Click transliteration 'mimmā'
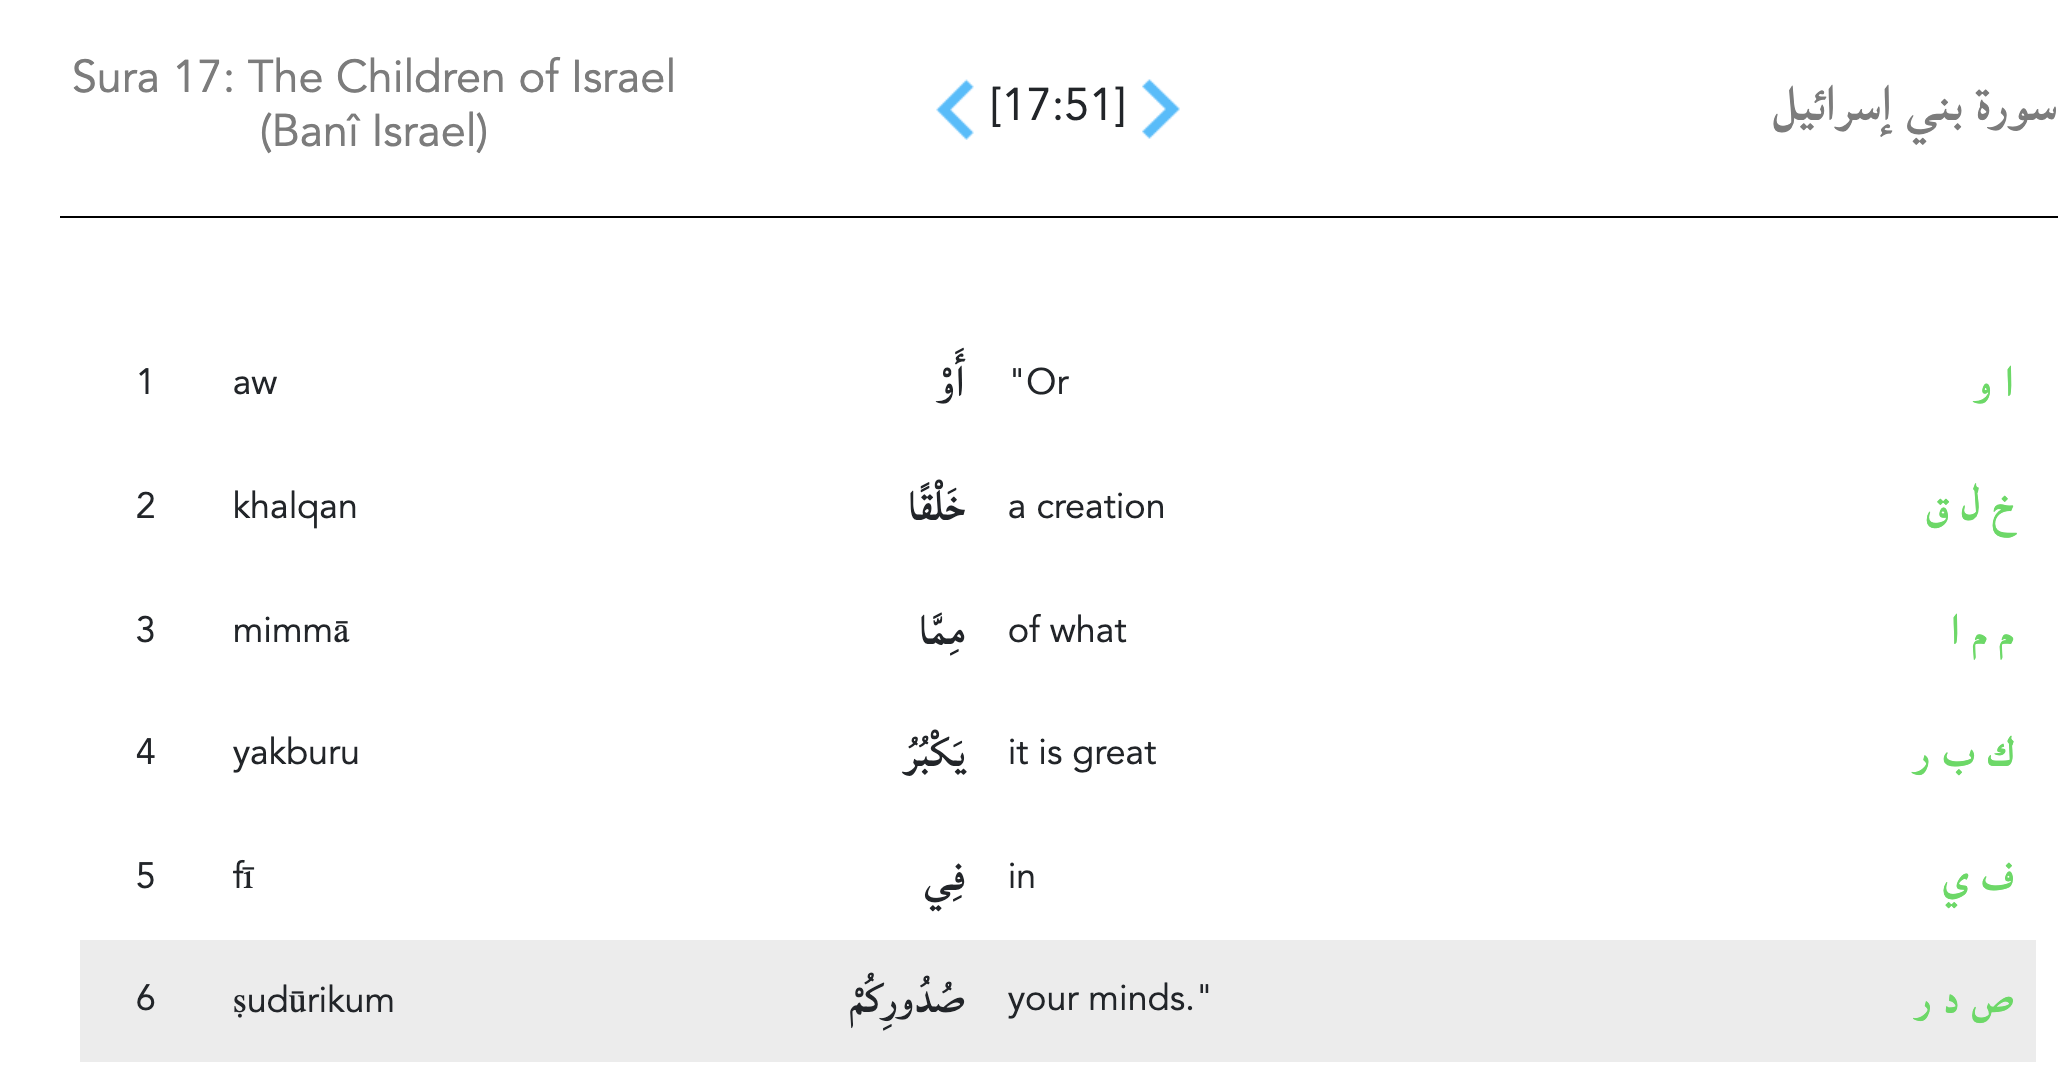Screen dimensions: 2072x1086 (291, 631)
